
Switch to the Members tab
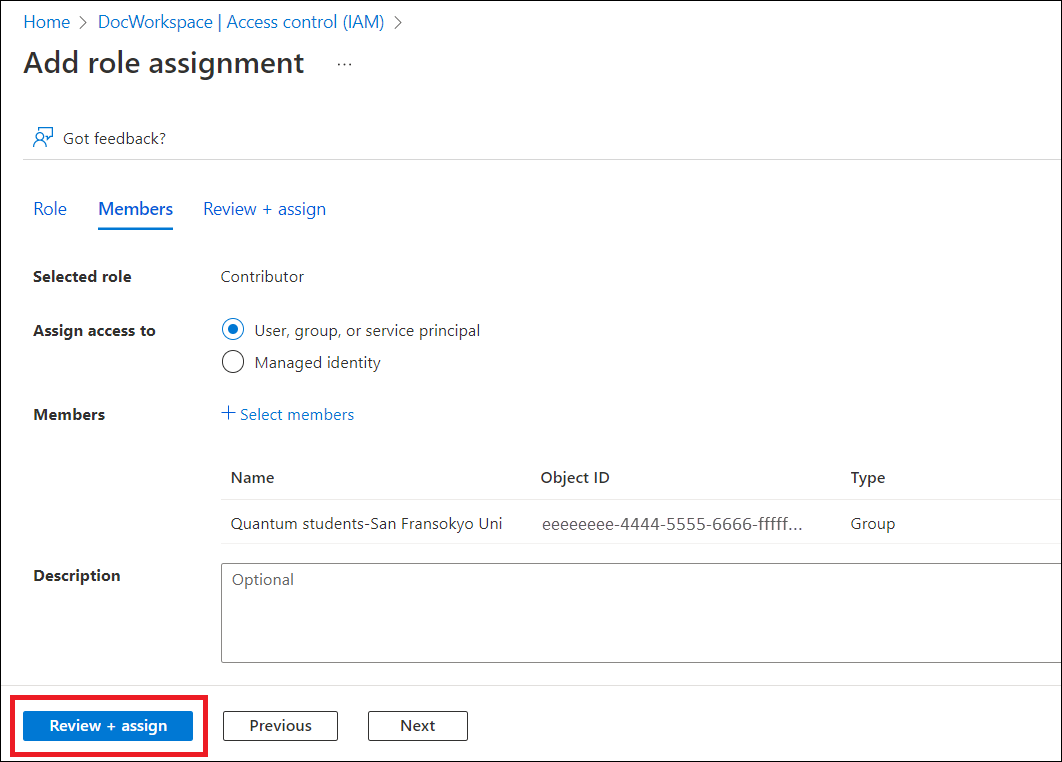[135, 209]
